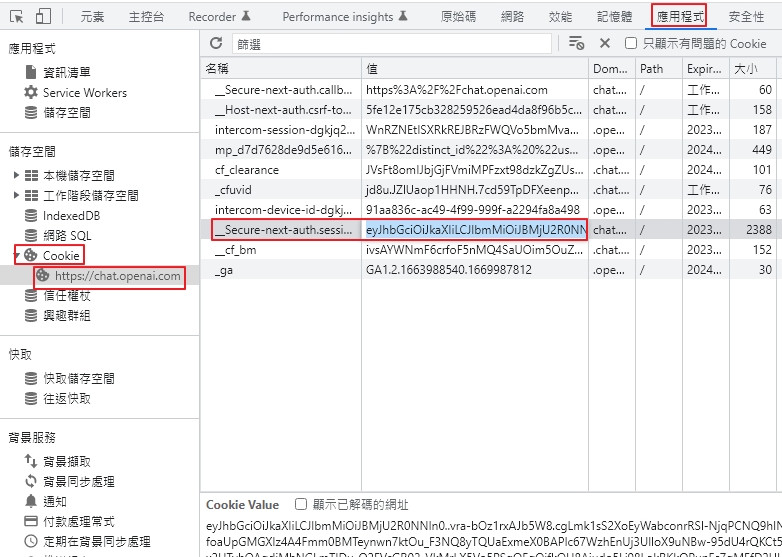Select __Secure-next-auth.session cookie name
Screen dimensions: 782x557
pos(284,230)
